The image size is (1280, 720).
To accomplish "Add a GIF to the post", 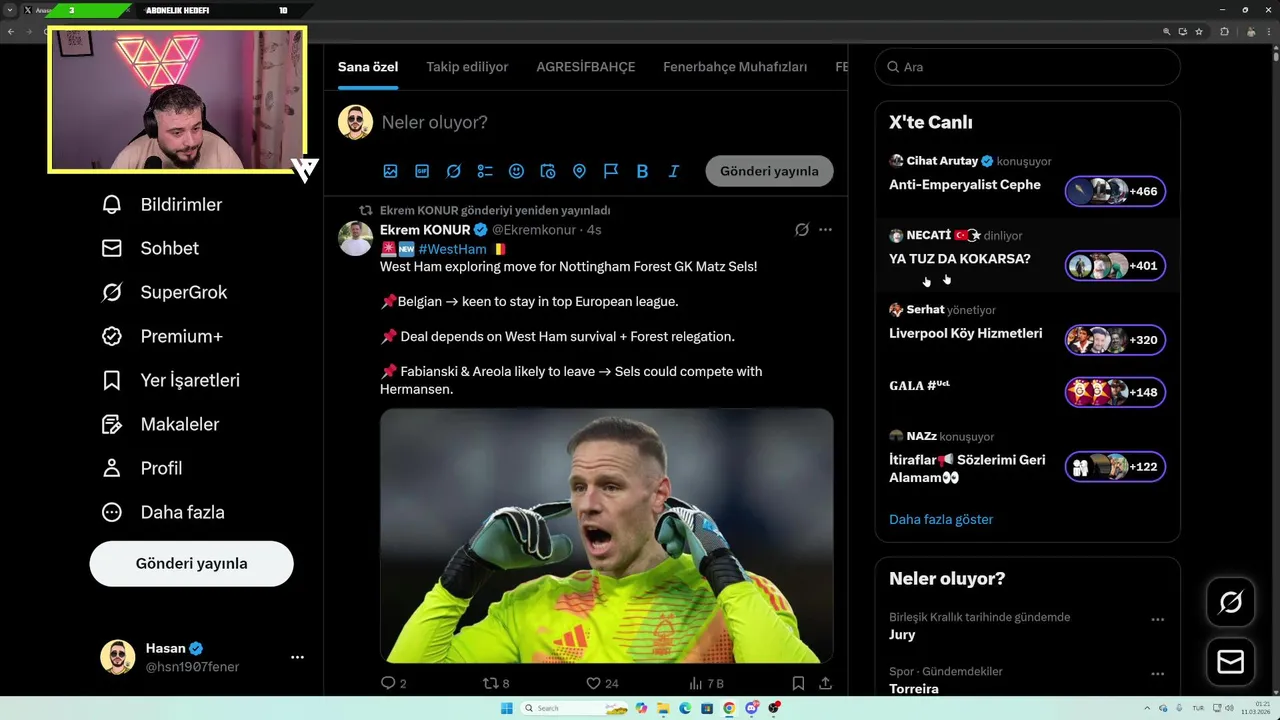I will click(422, 171).
